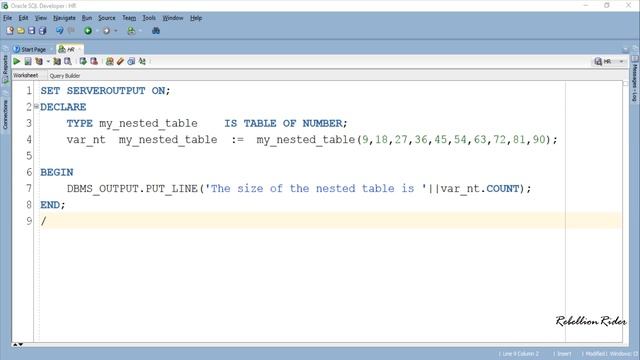Viewport: 640px width, 360px height.
Task: Open the tab list dropdown right of the tab bar
Action: pos(625,49)
